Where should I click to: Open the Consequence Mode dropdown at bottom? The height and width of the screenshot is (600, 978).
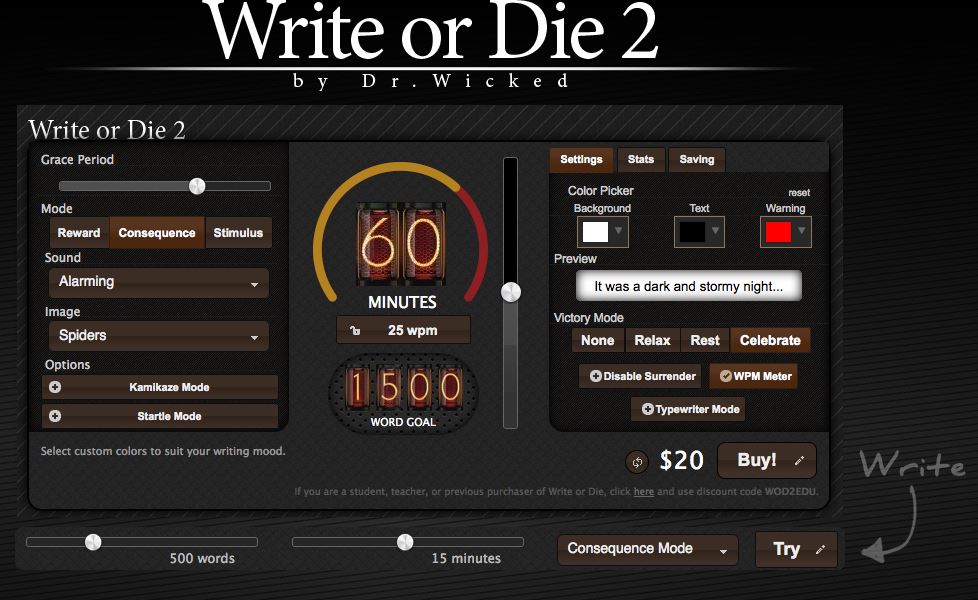click(x=647, y=549)
